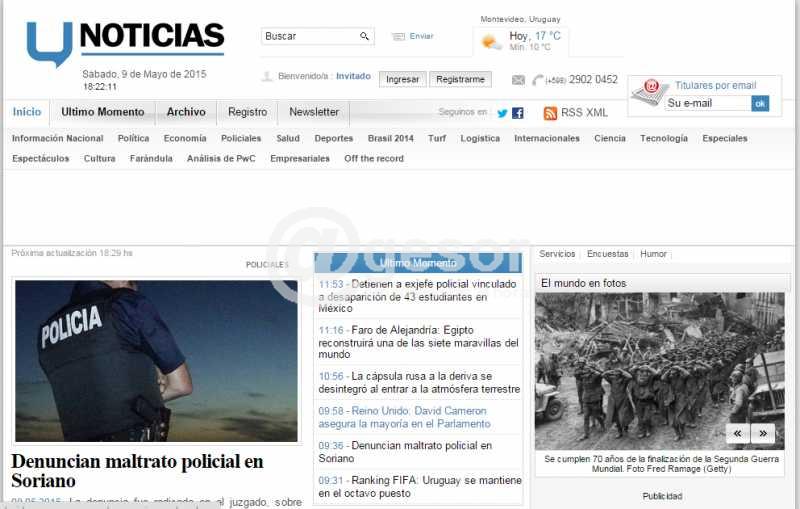Open the Twitter profile icon

point(502,113)
